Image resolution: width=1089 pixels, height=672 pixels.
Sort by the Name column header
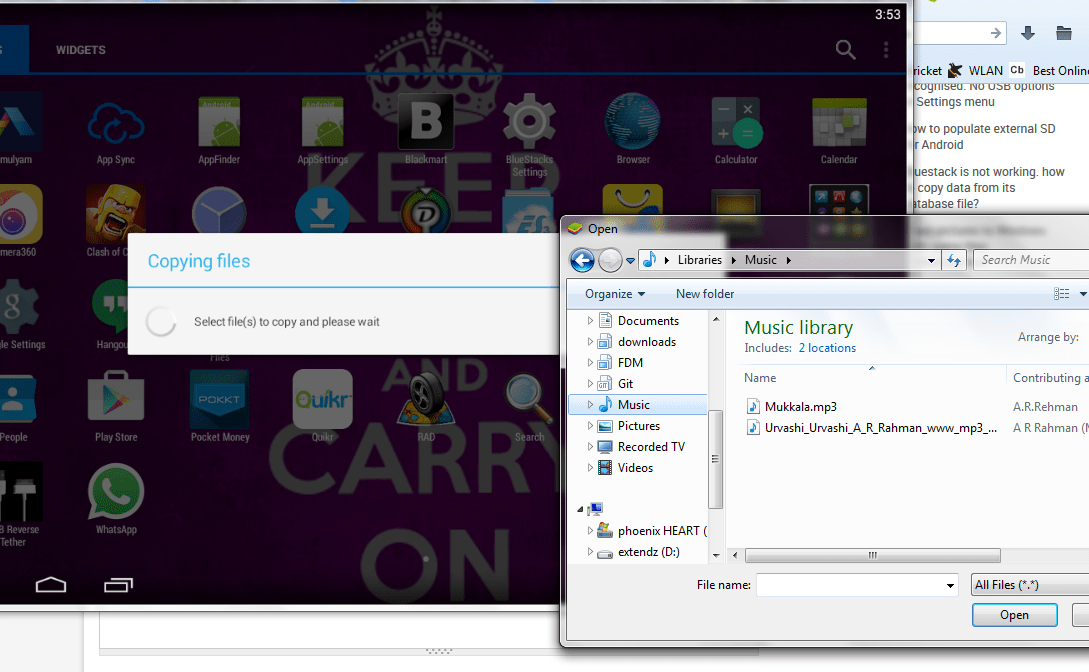(760, 378)
